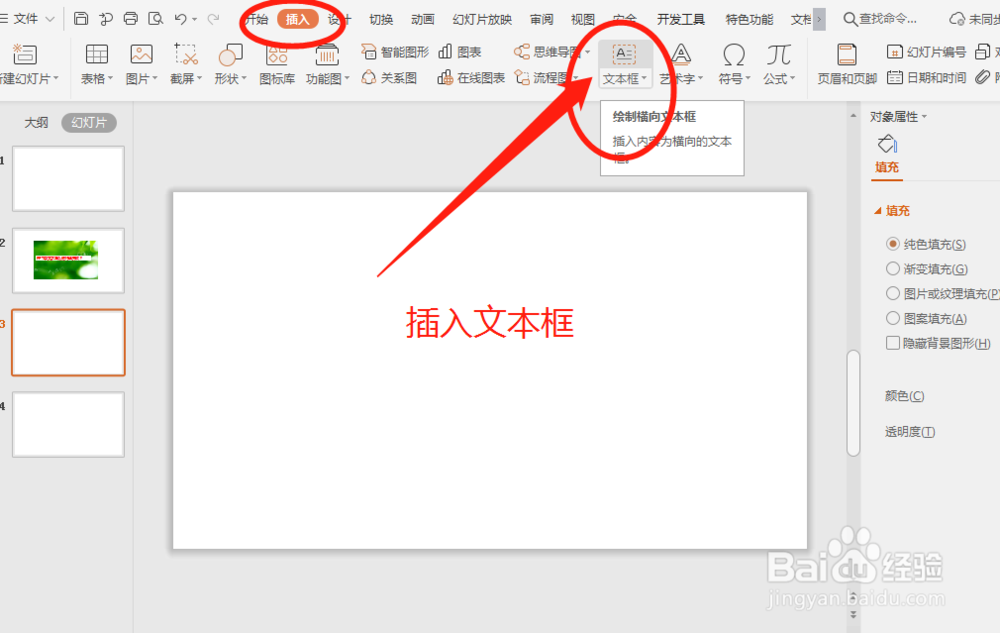Click the 新建幻灯片 new slide icon

pyautogui.click(x=25, y=54)
